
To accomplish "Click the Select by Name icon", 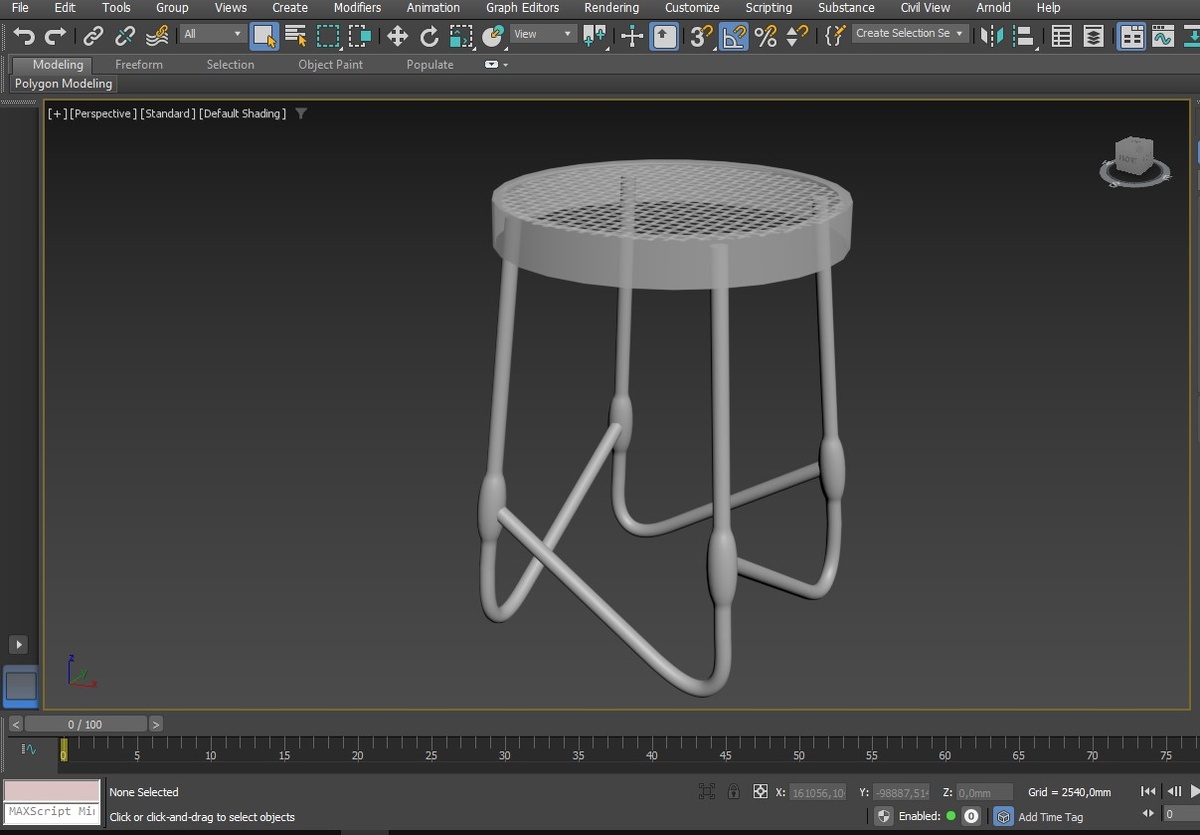I will point(296,36).
